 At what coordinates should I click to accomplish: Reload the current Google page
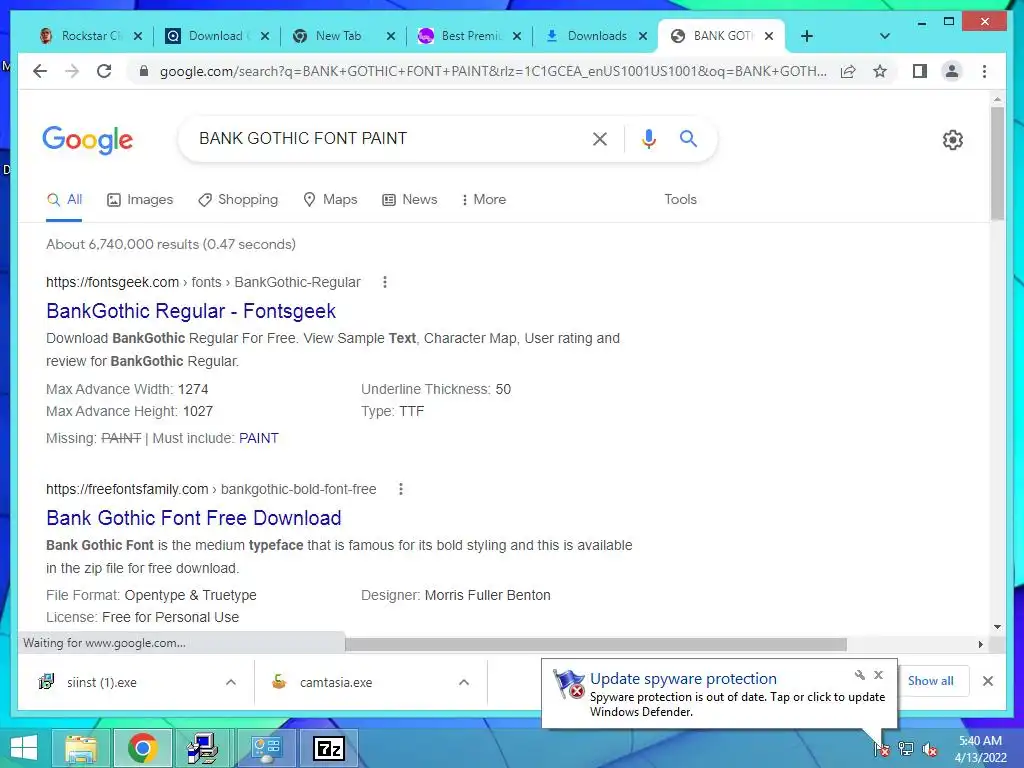click(104, 71)
